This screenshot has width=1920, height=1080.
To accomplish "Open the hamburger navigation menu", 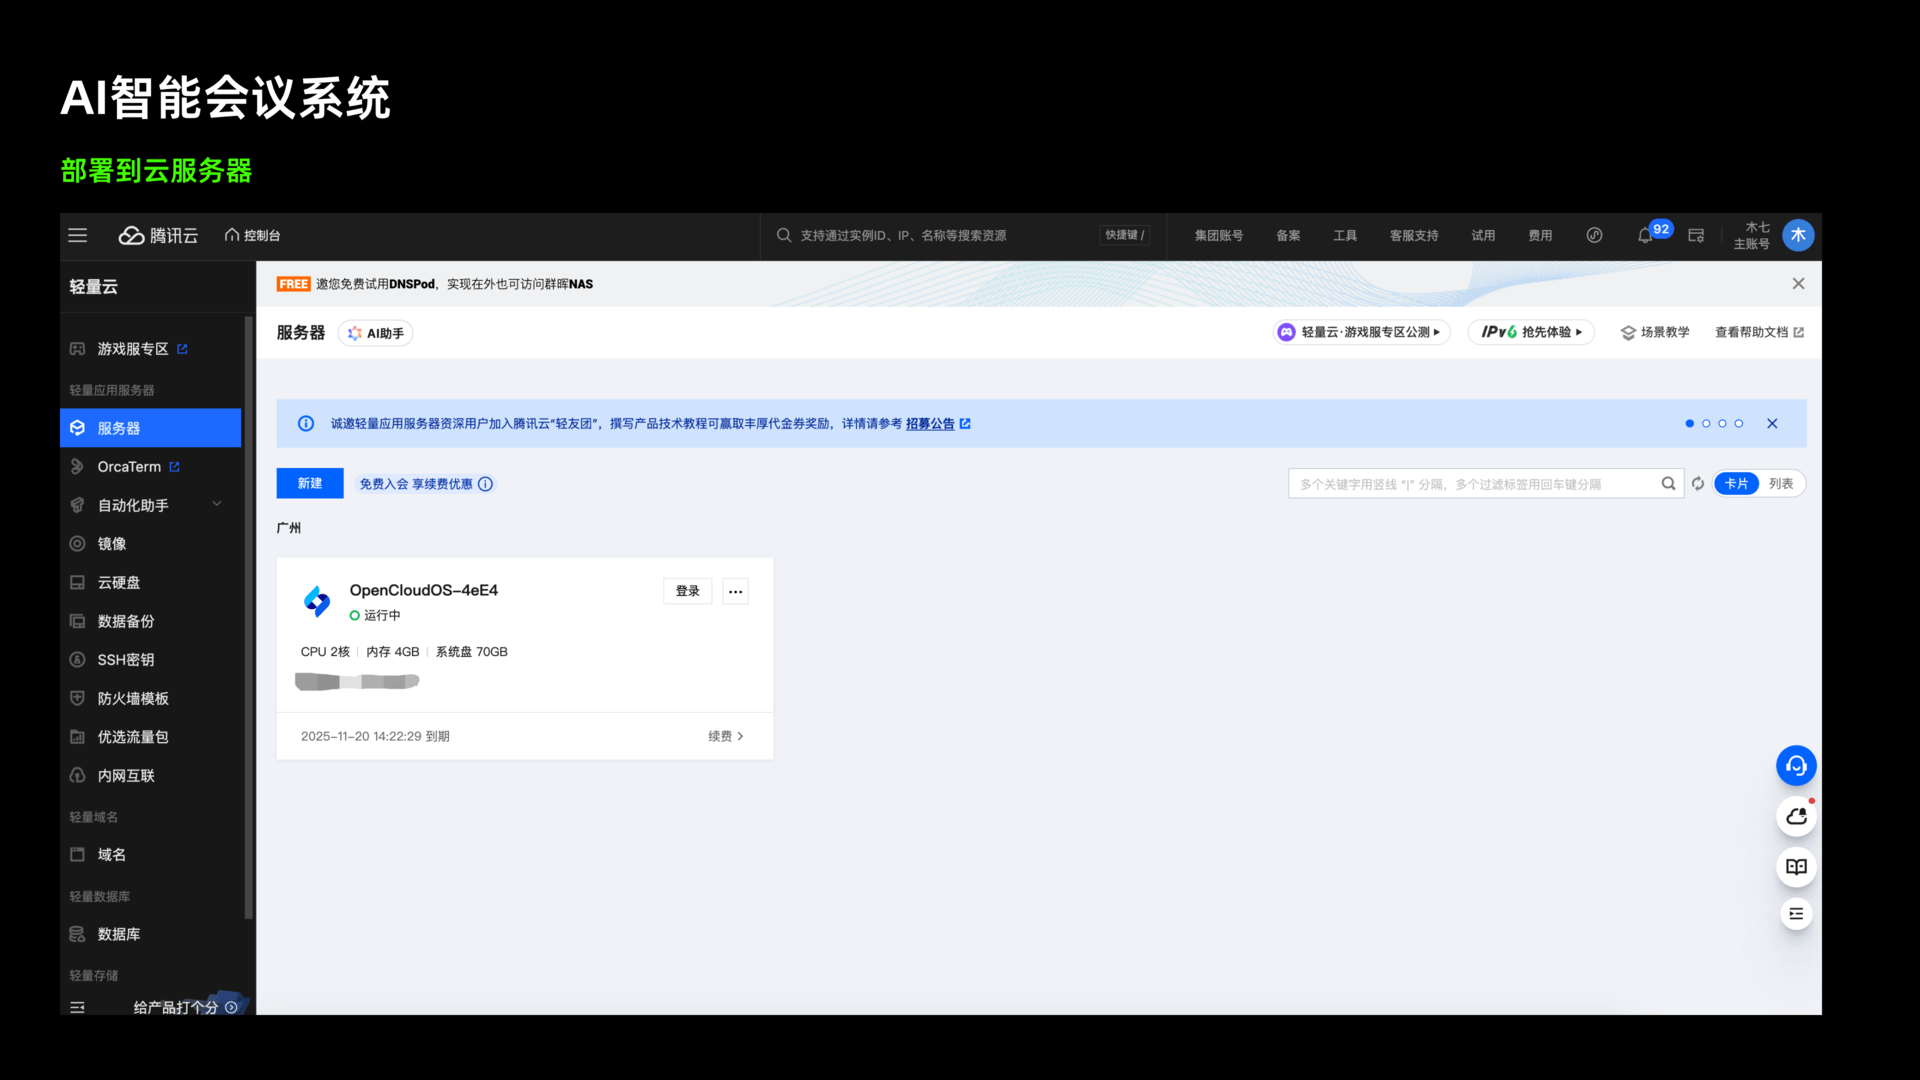I will pos(77,236).
